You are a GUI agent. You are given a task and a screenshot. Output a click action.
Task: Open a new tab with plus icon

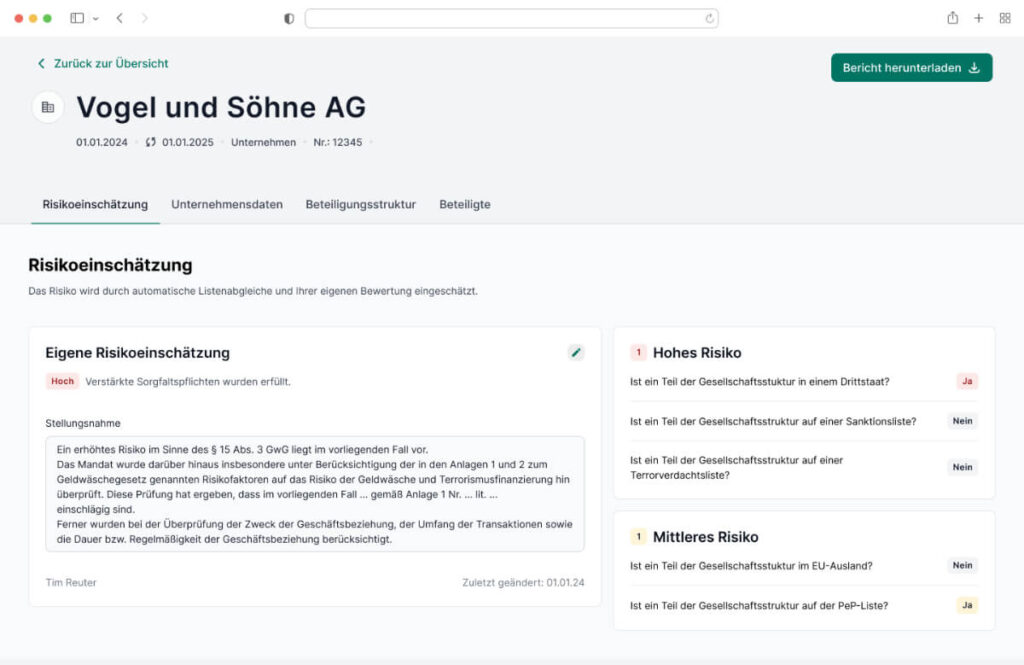978,18
